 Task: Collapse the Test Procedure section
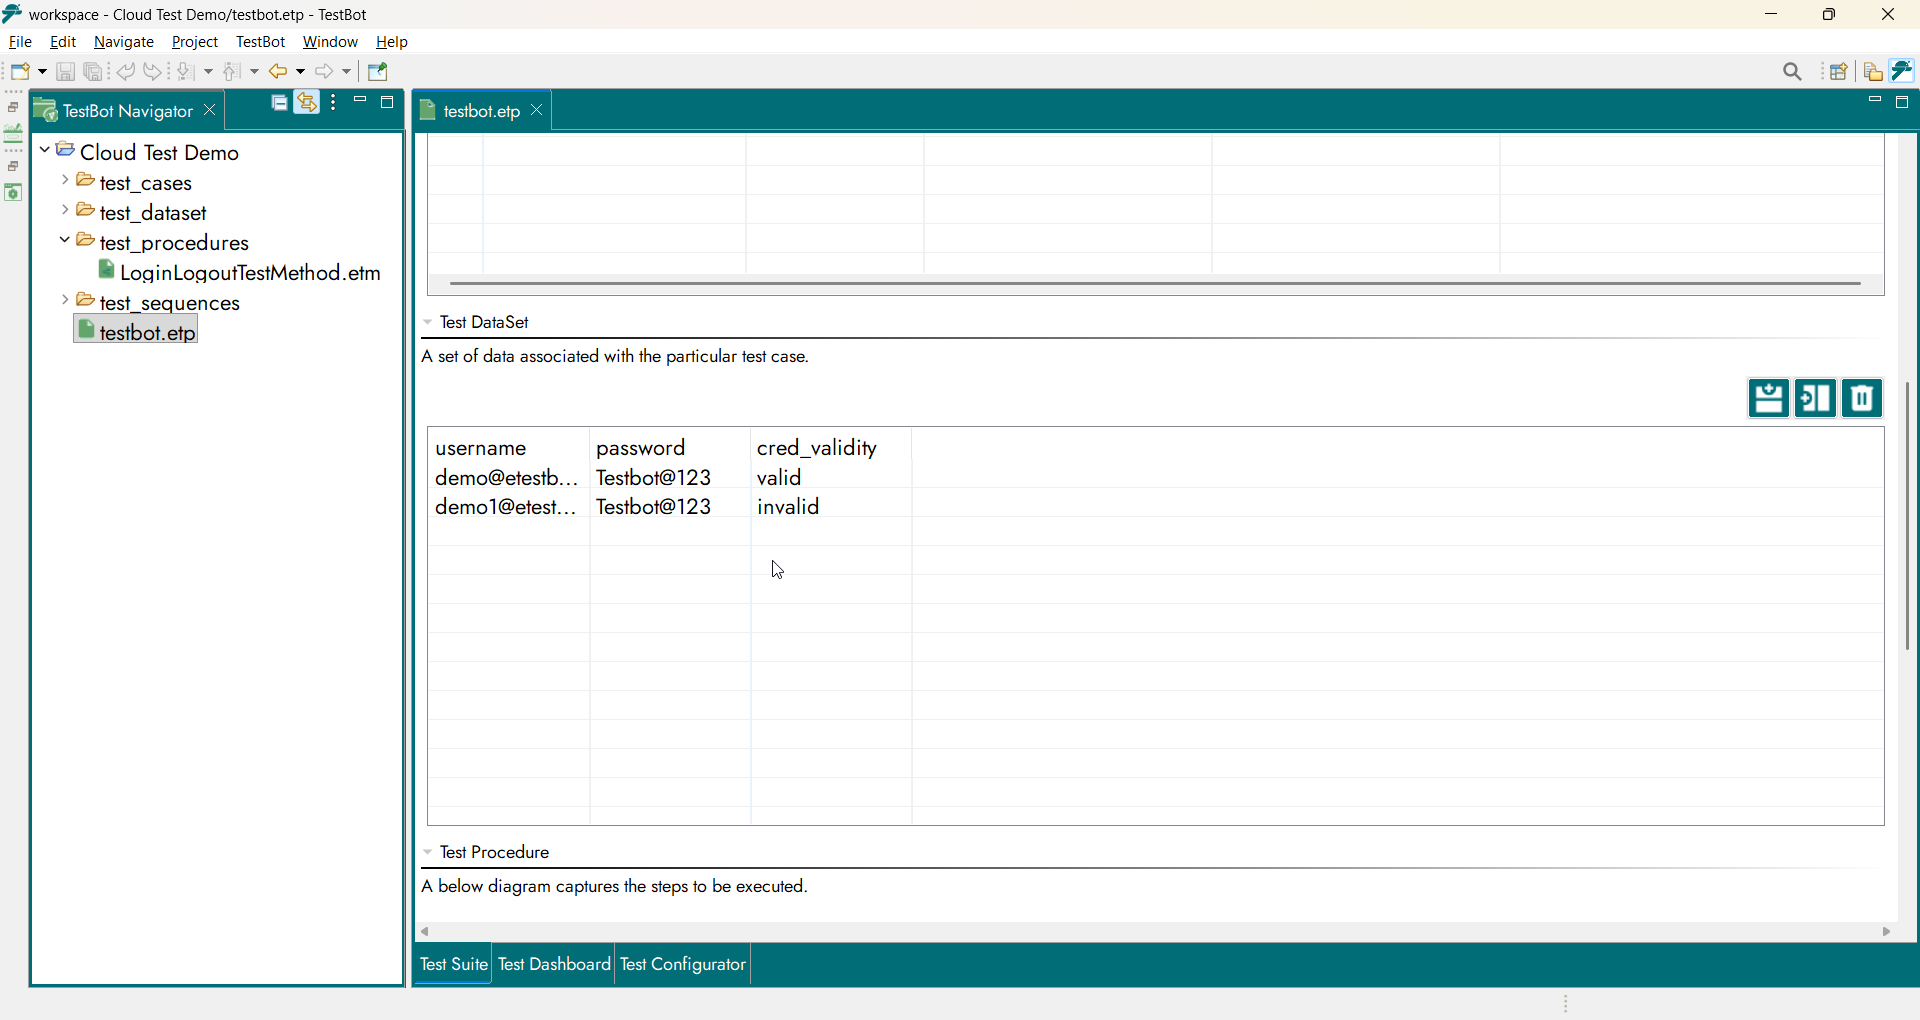(428, 853)
